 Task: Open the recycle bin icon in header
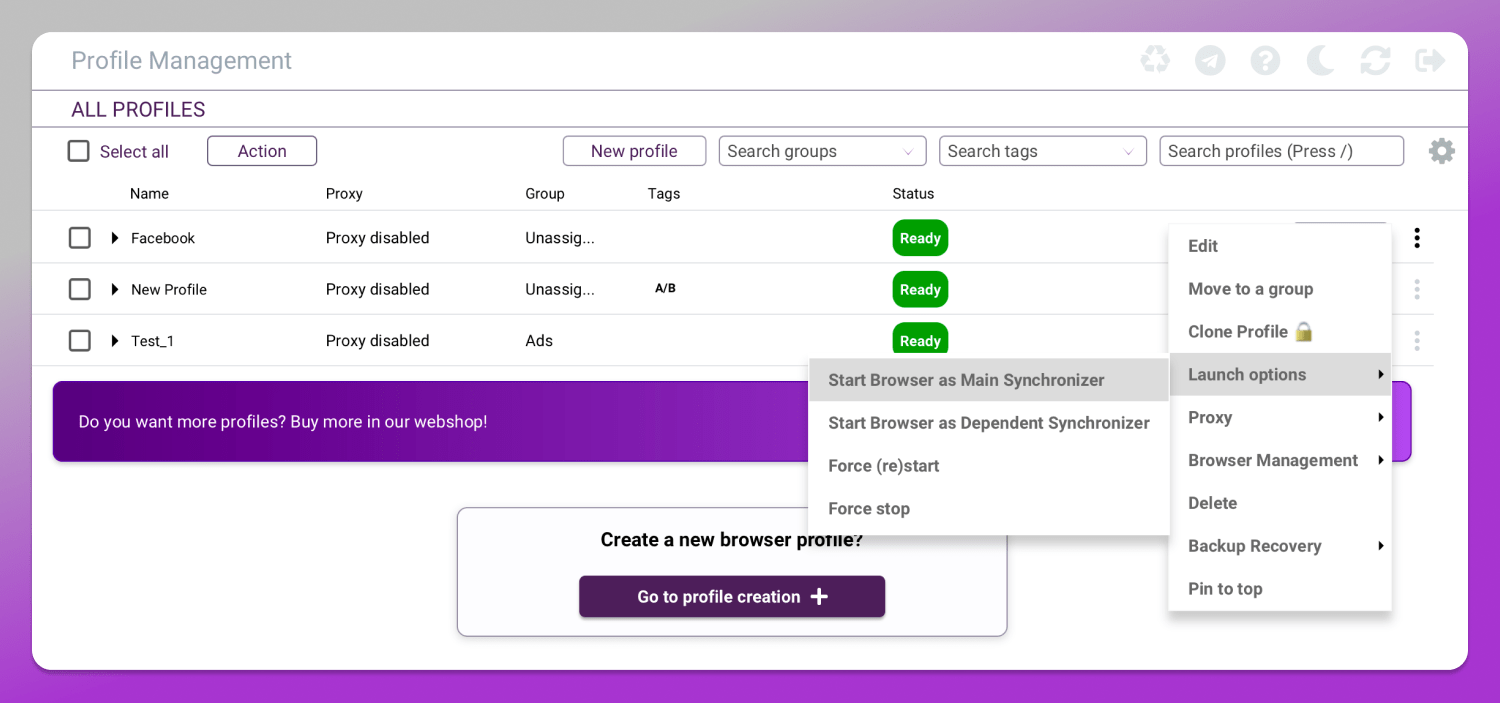click(x=1155, y=61)
